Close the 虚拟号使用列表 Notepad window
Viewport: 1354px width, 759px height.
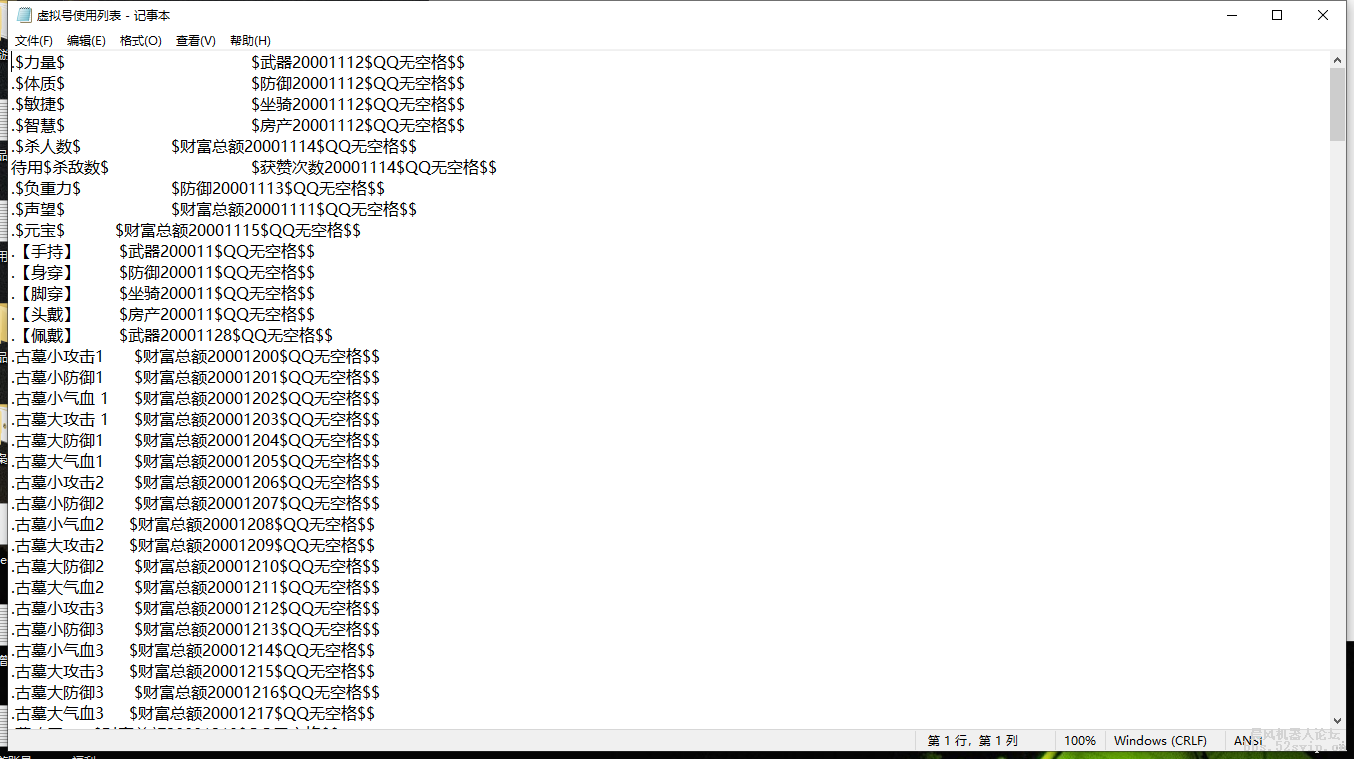(1323, 15)
